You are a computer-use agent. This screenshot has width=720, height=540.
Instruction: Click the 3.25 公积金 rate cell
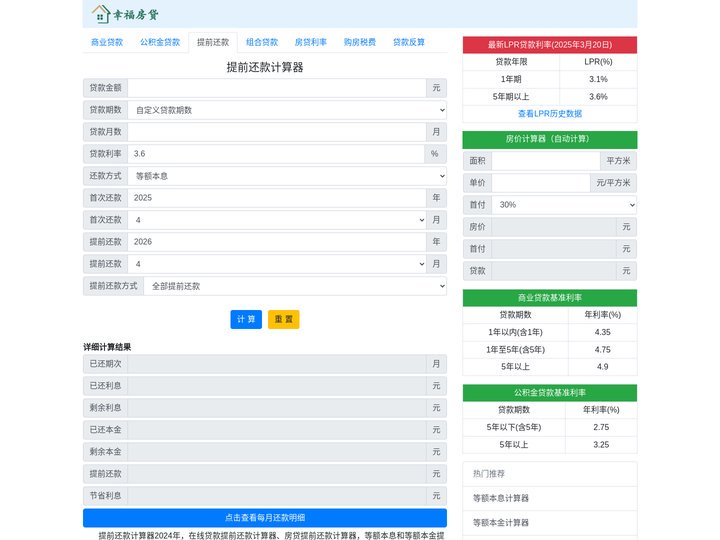[x=601, y=445]
